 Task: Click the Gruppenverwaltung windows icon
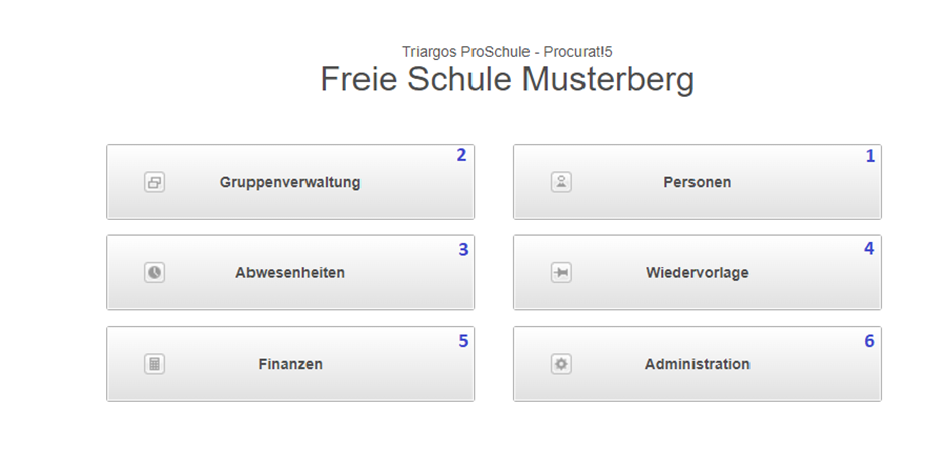click(154, 182)
